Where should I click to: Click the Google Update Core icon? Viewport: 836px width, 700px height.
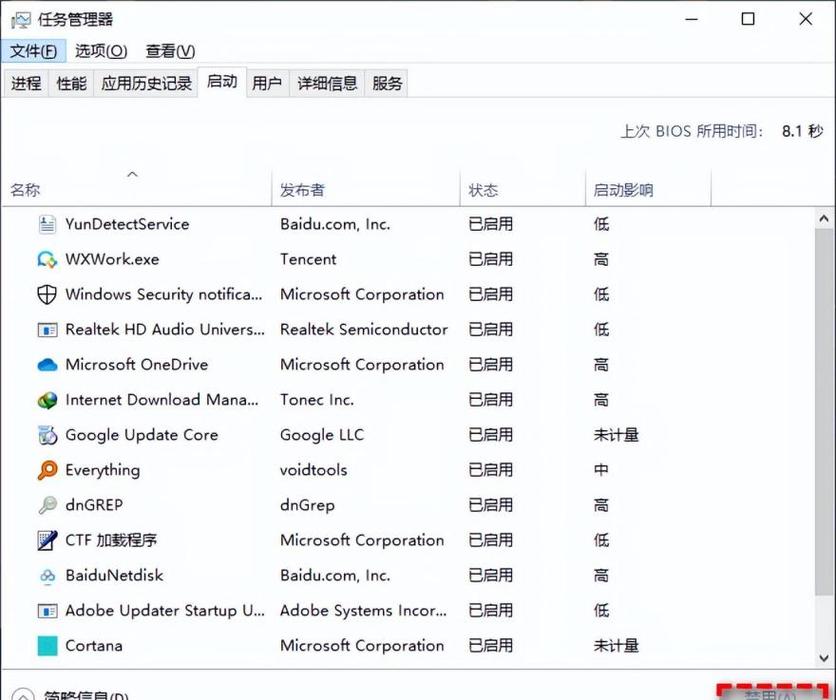point(45,434)
